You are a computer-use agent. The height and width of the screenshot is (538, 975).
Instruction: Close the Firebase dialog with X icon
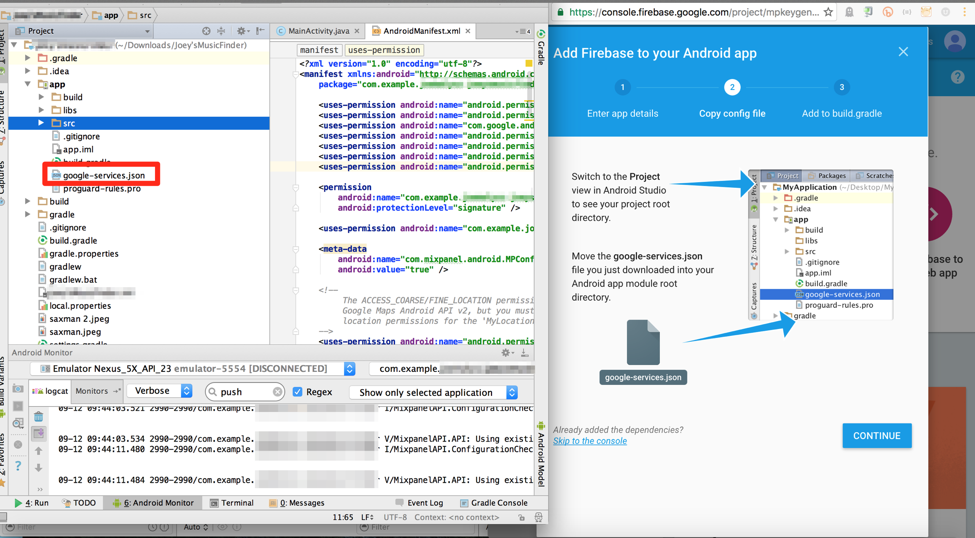click(903, 52)
